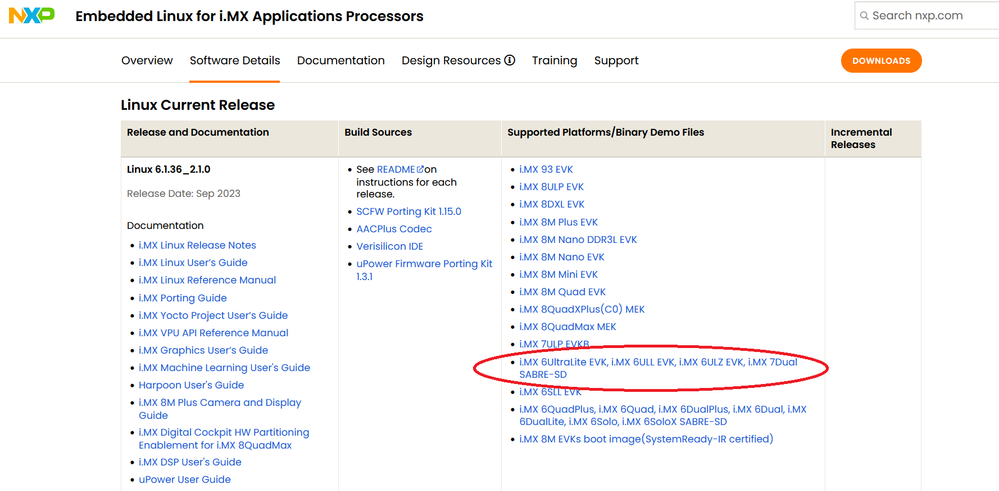The width and height of the screenshot is (999, 491).
Task: Click the NXP logo
Action: (x=31, y=16)
